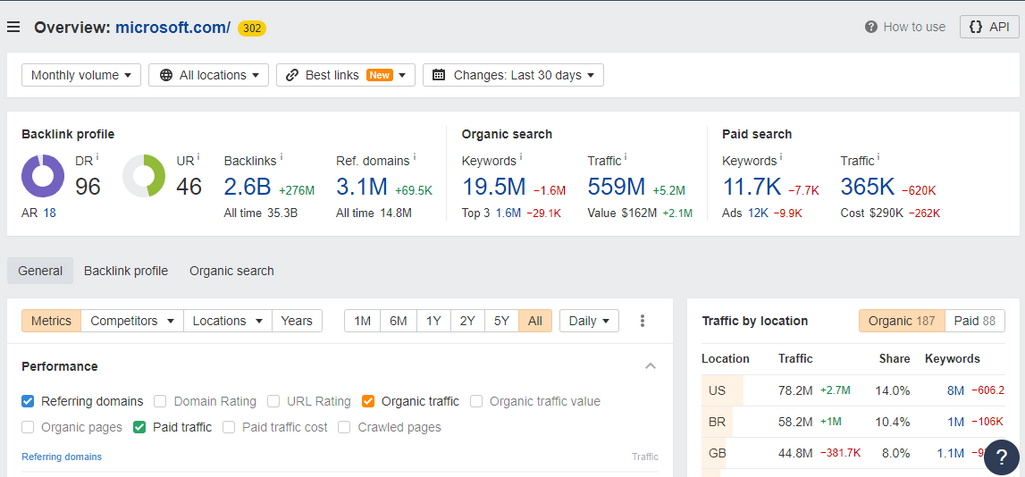Select Paid 88 in Traffic by location

tap(975, 321)
